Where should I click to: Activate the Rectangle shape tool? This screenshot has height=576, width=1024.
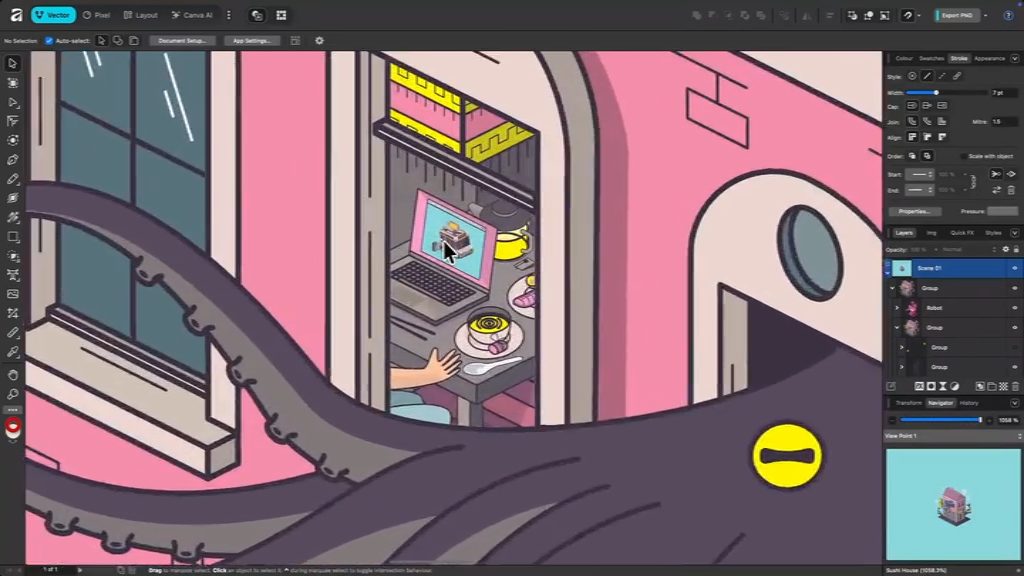13,237
